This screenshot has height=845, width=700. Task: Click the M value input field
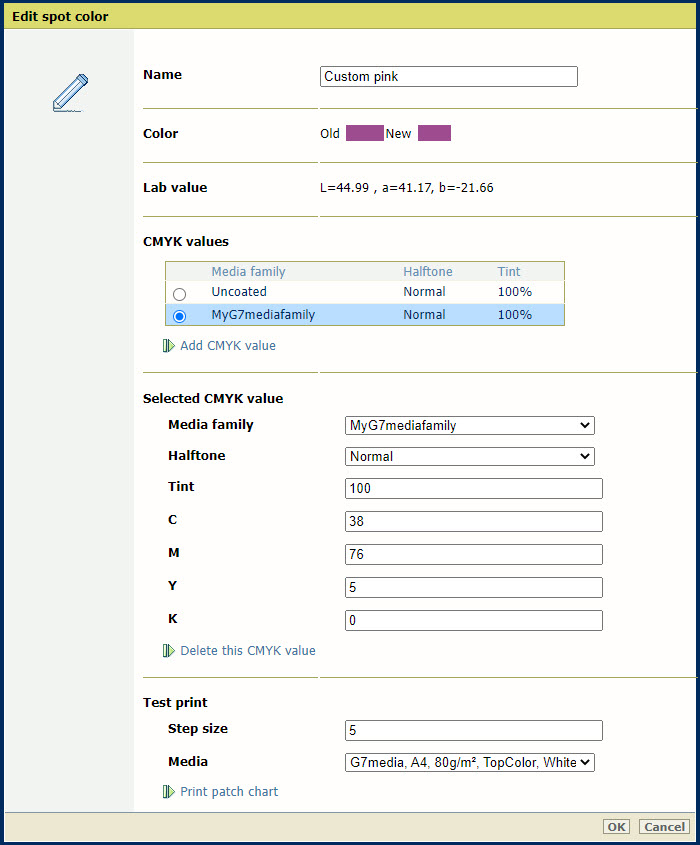click(x=473, y=554)
